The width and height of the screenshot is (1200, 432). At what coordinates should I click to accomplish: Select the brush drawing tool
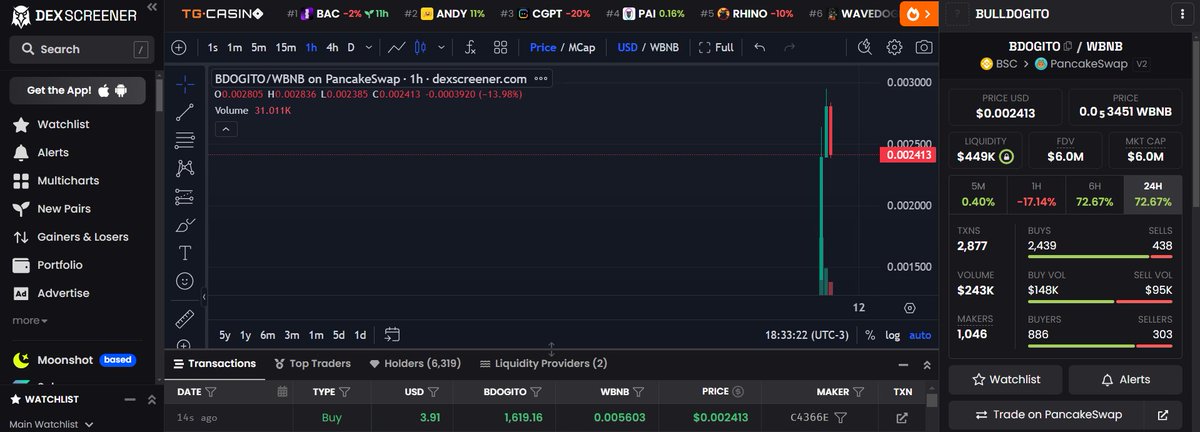coord(184,225)
